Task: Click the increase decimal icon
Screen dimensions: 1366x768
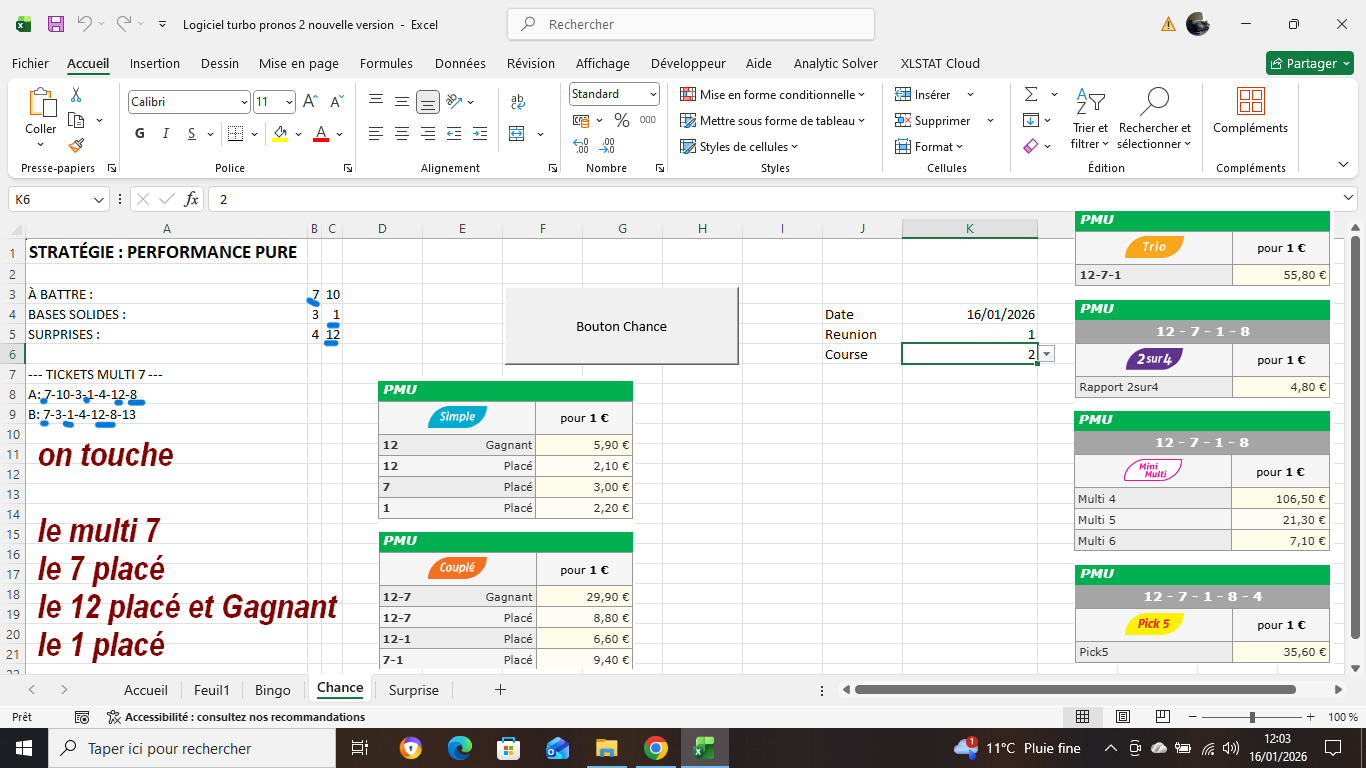Action: (581, 146)
